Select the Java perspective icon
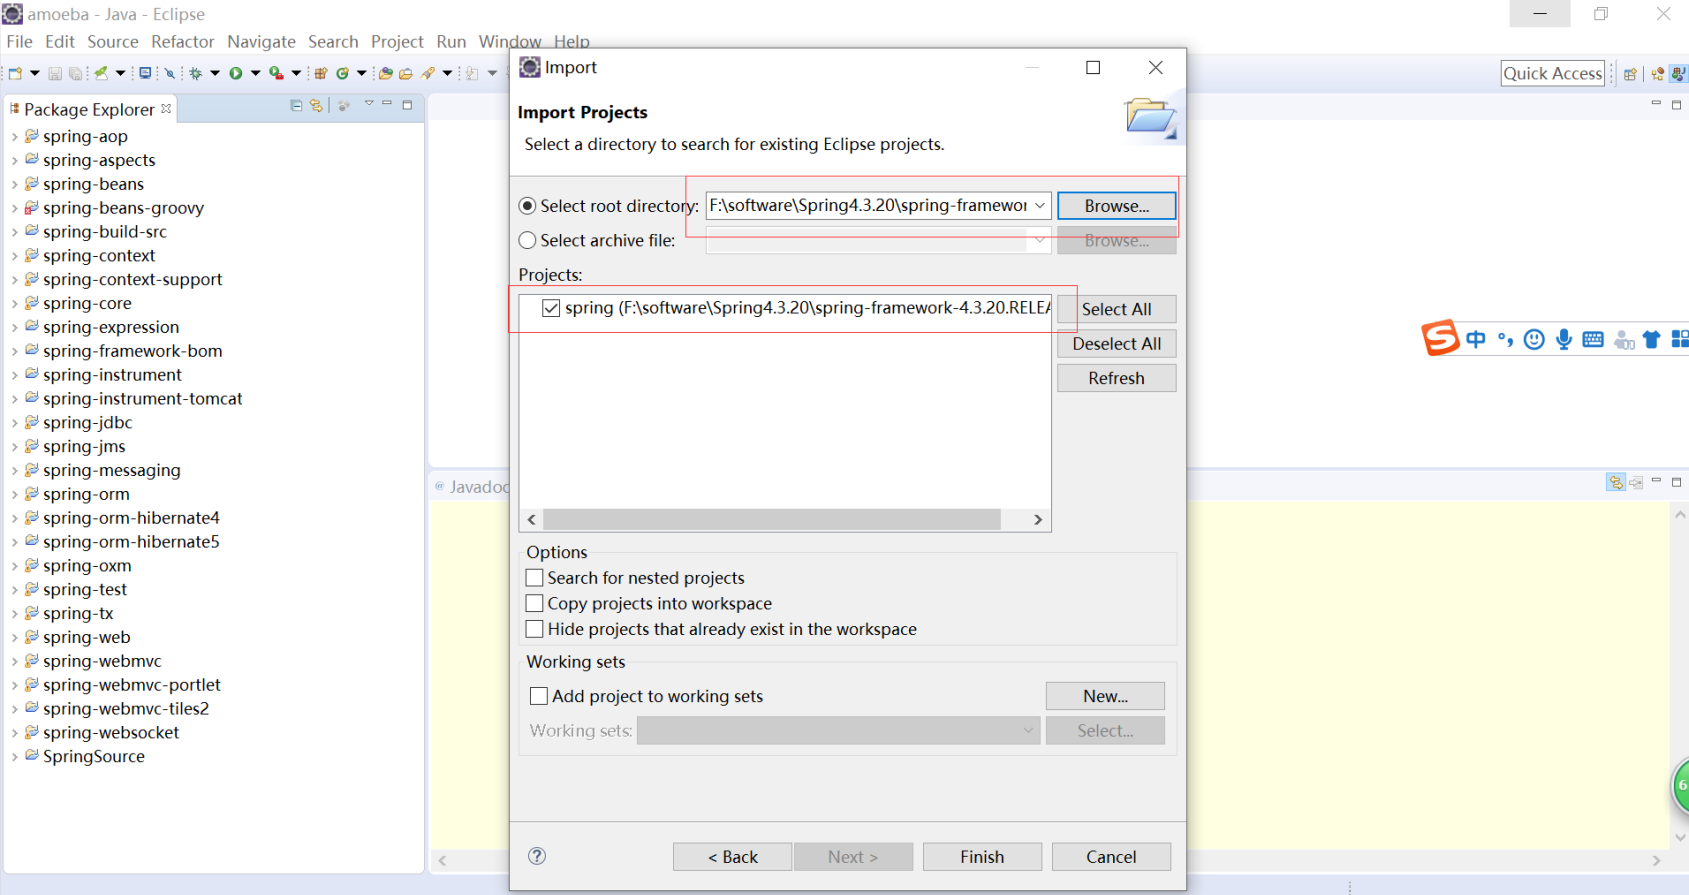Viewport: 1689px width, 895px height. (x=1679, y=74)
